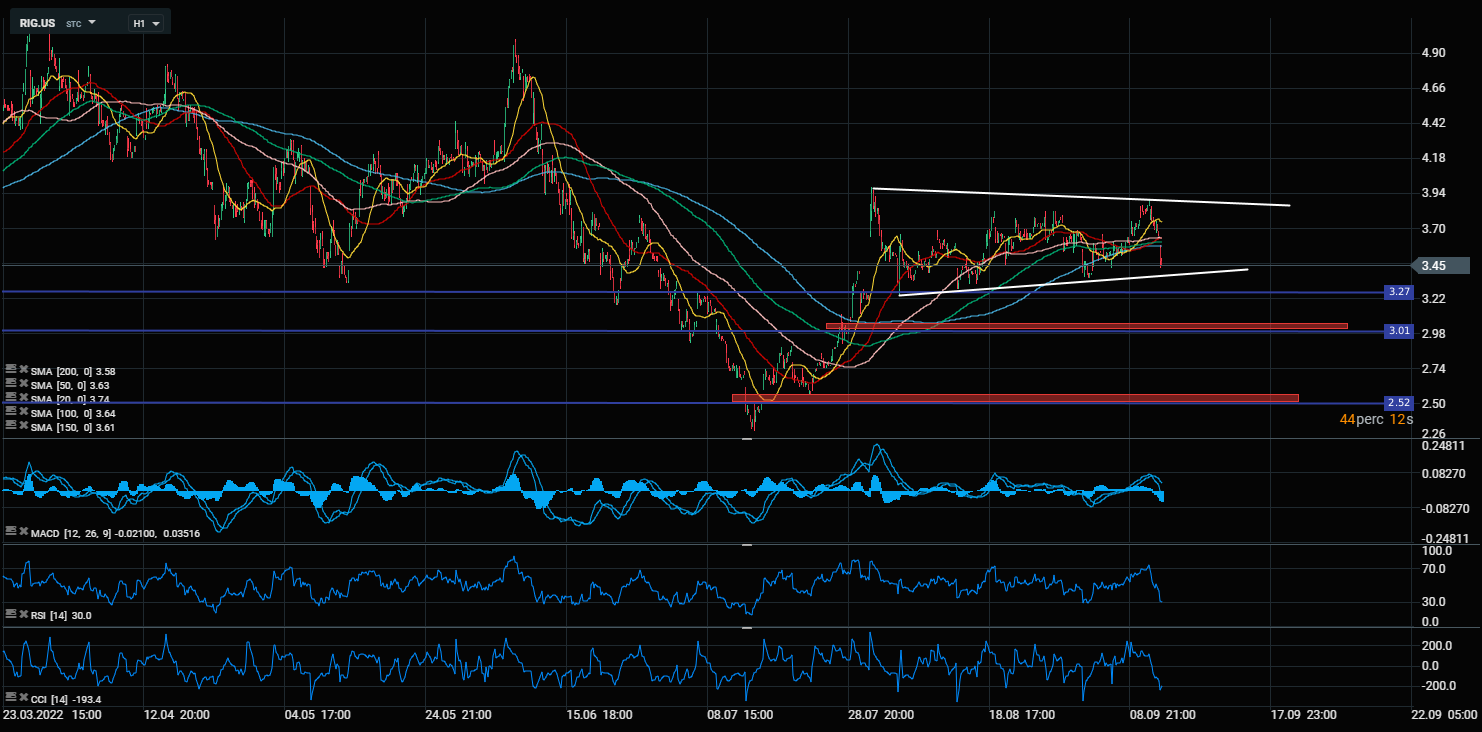Viewport: 1482px width, 732px height.
Task: Open settings icon for SMA 100 indicator
Action: pos(10,411)
